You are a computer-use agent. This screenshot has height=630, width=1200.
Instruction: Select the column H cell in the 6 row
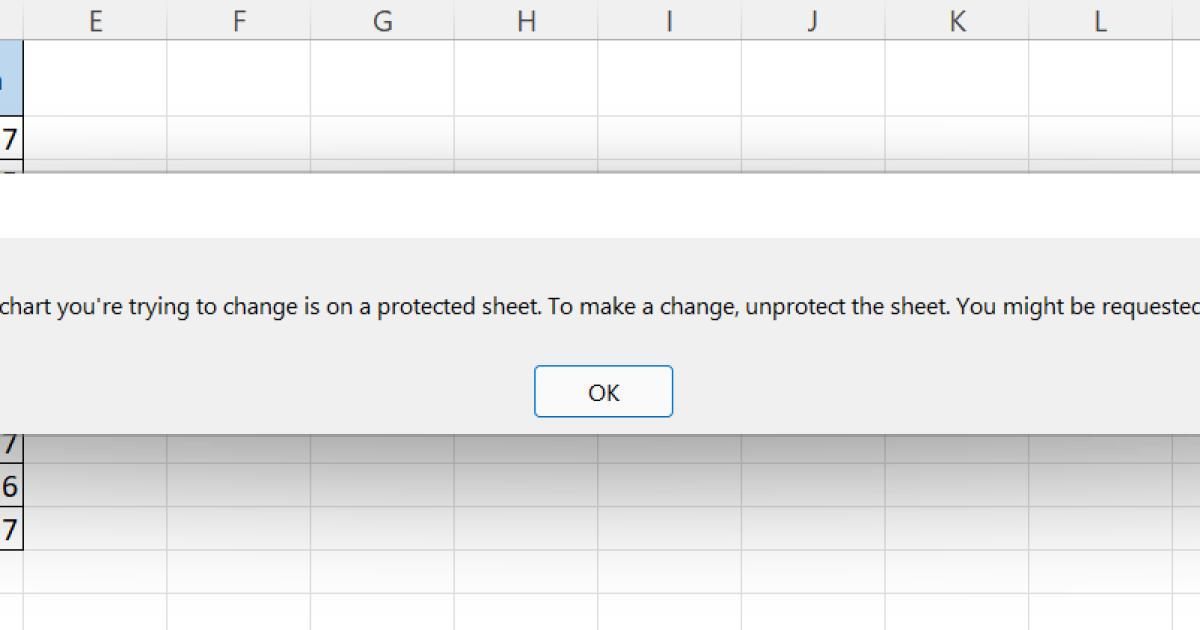pos(526,486)
